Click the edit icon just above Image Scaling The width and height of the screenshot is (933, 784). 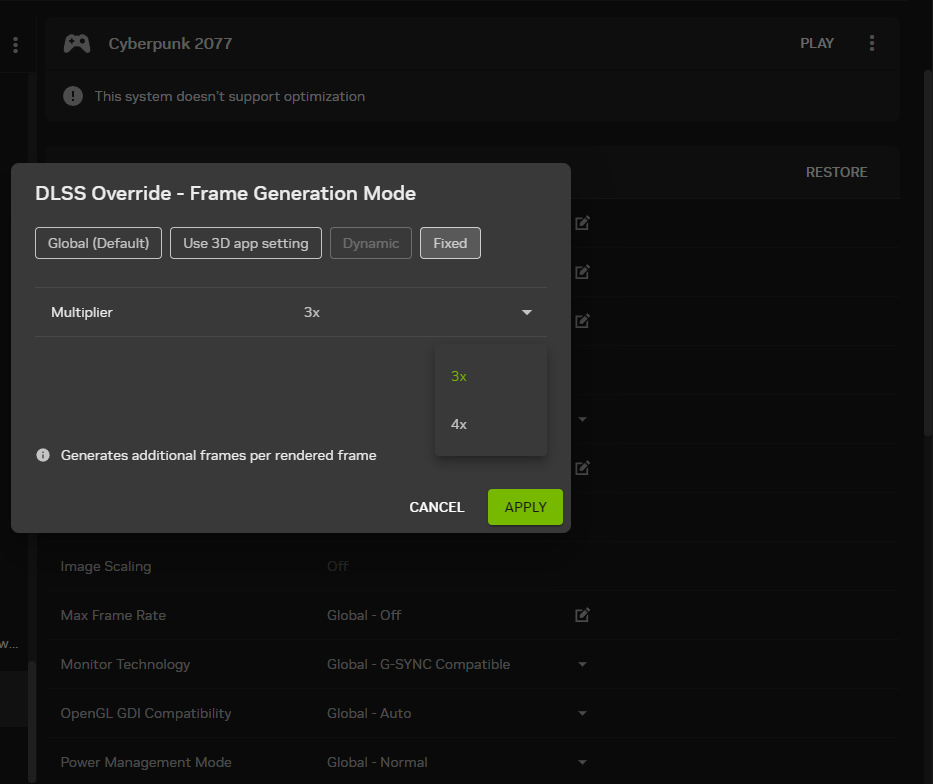pos(582,467)
